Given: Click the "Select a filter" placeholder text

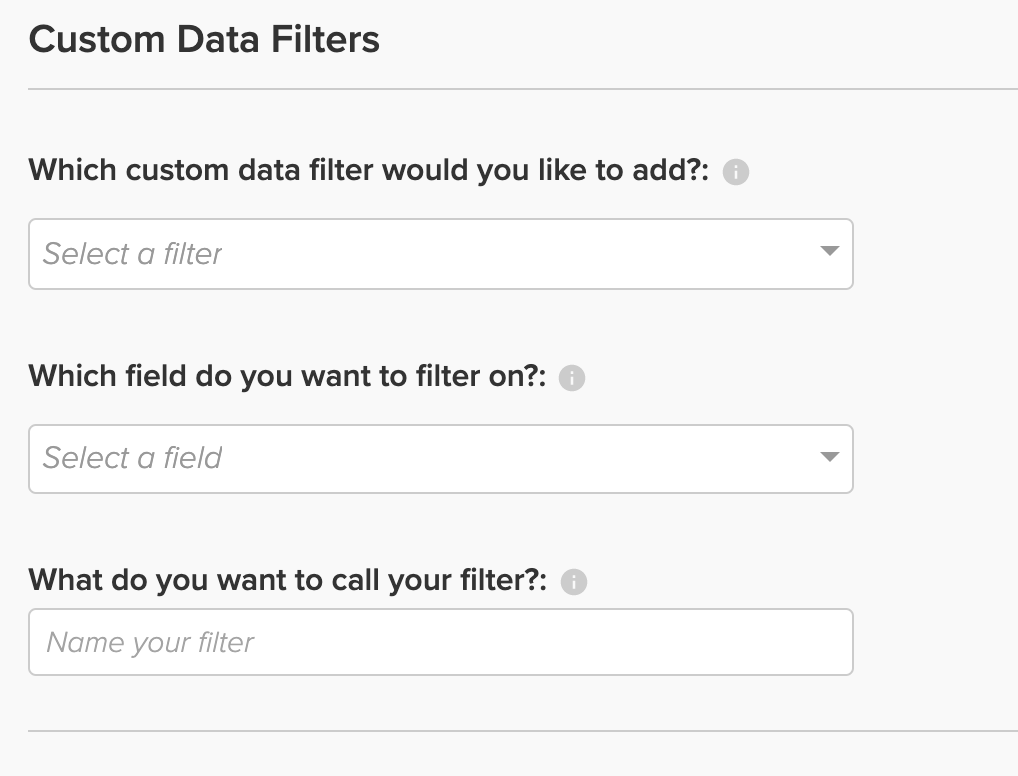Looking at the screenshot, I should [132, 254].
